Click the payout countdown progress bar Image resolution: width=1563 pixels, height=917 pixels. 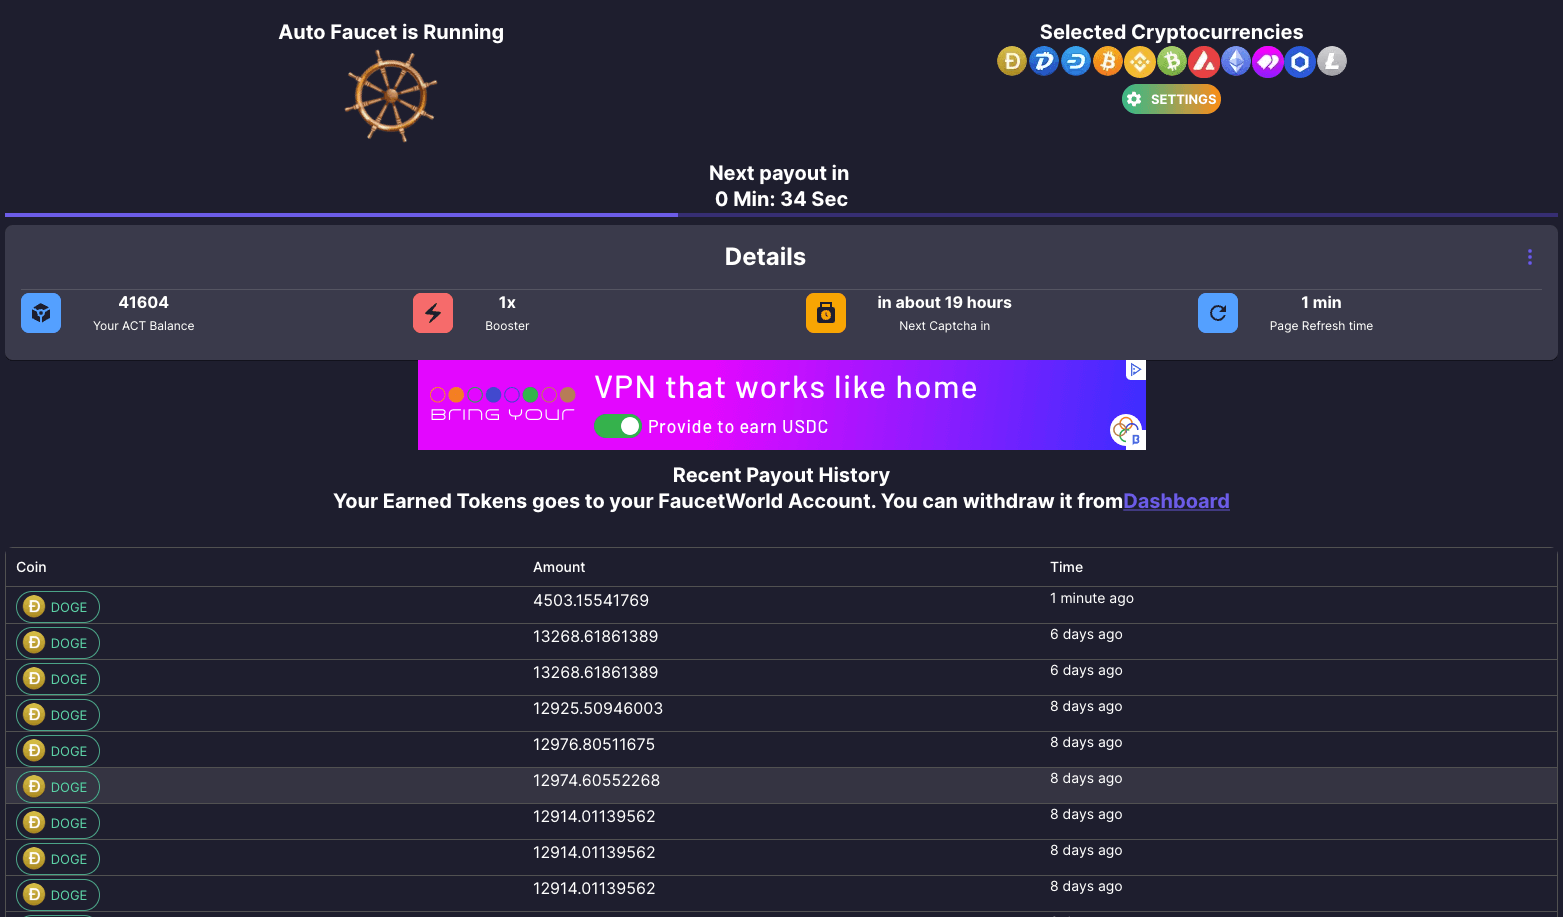tap(781, 215)
